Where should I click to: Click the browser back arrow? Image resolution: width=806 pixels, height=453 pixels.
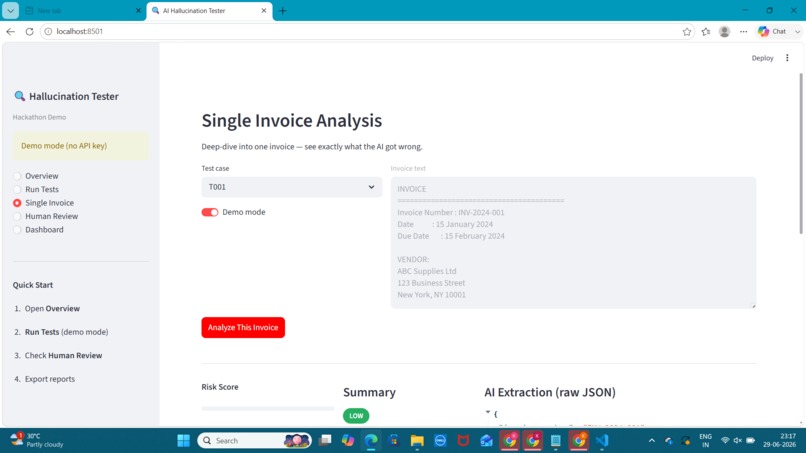pos(10,31)
